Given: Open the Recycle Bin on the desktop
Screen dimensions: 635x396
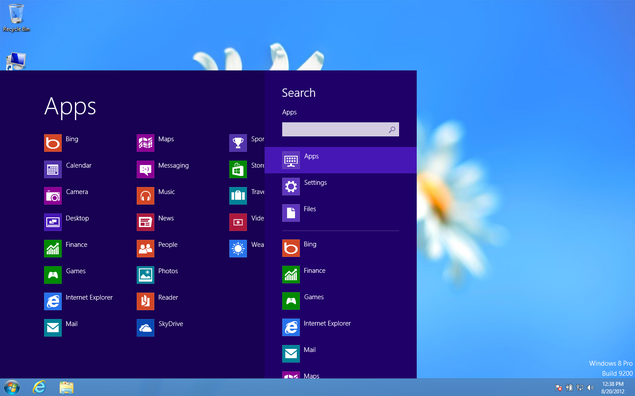Looking at the screenshot, I should coord(16,18).
